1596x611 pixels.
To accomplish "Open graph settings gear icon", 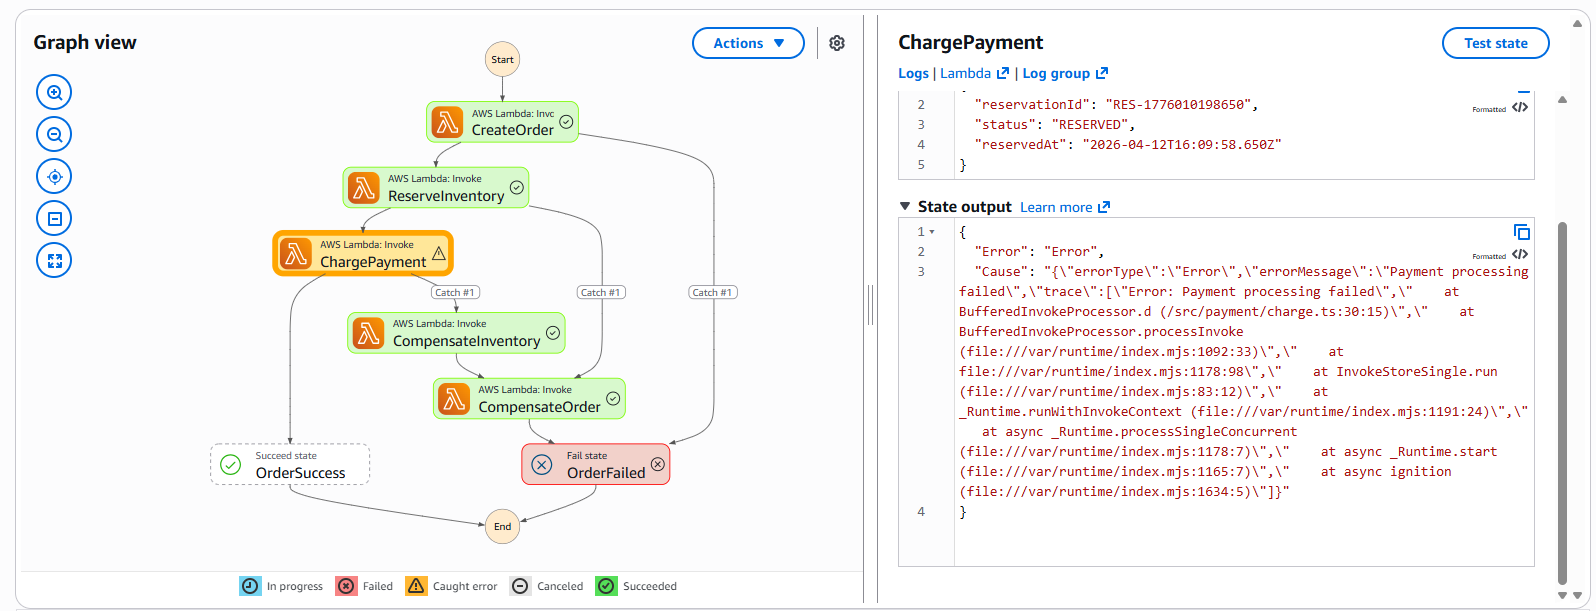I will 837,43.
